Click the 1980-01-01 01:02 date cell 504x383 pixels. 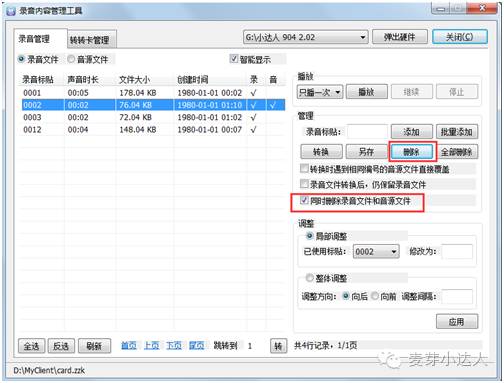pyautogui.click(x=209, y=117)
